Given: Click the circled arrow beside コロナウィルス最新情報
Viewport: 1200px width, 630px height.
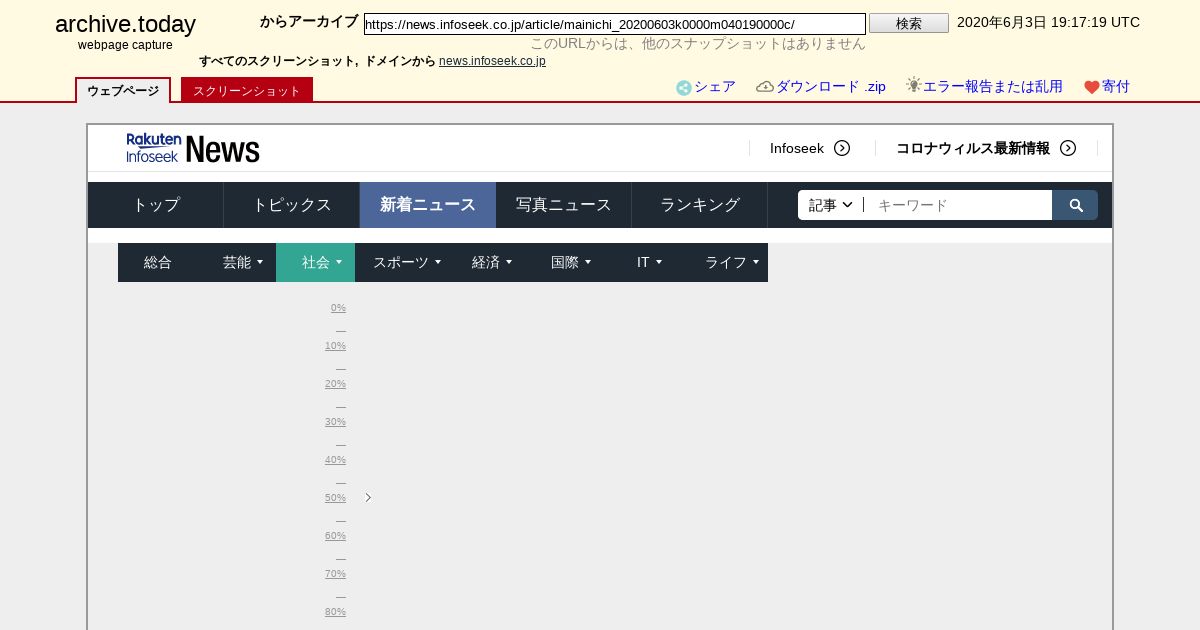Looking at the screenshot, I should click(1068, 148).
